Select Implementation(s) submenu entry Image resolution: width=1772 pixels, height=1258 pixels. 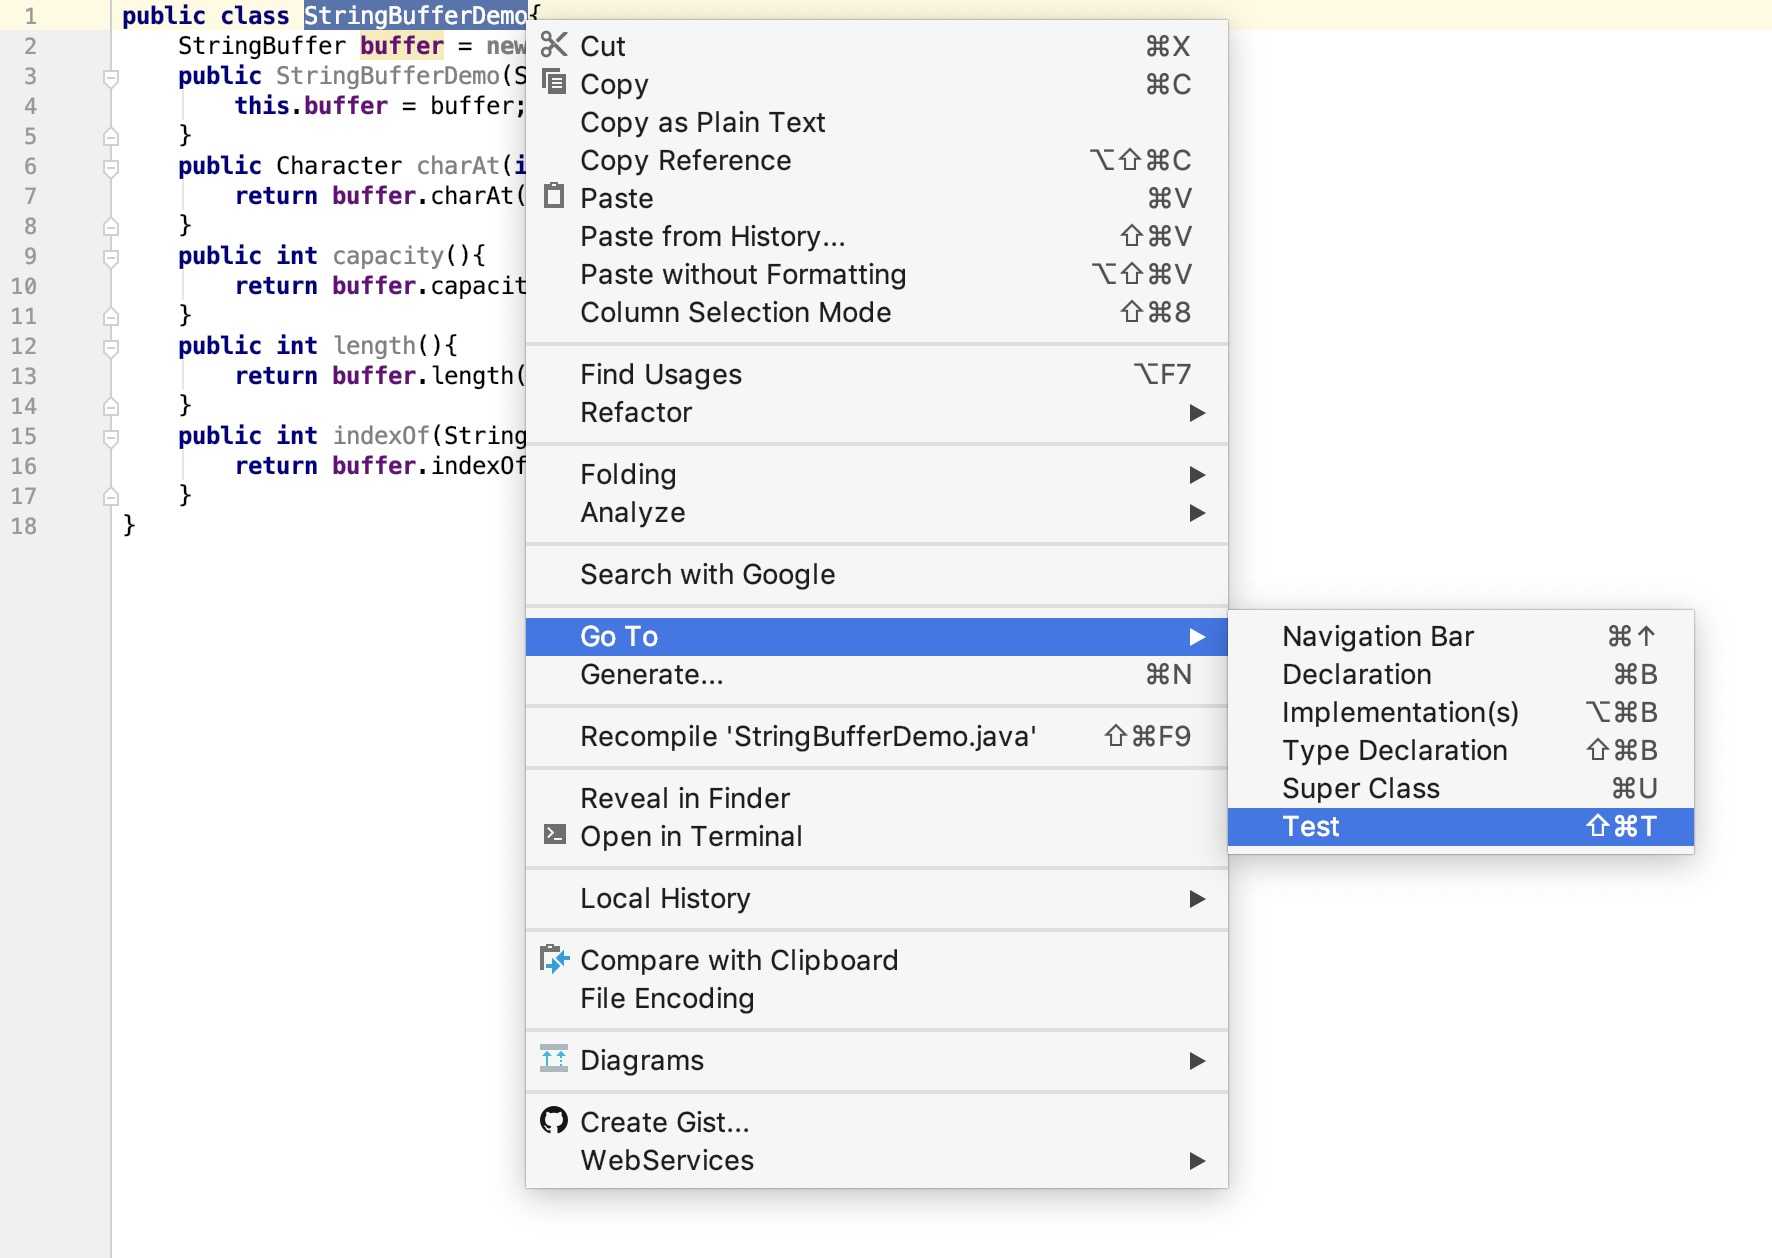tap(1461, 712)
